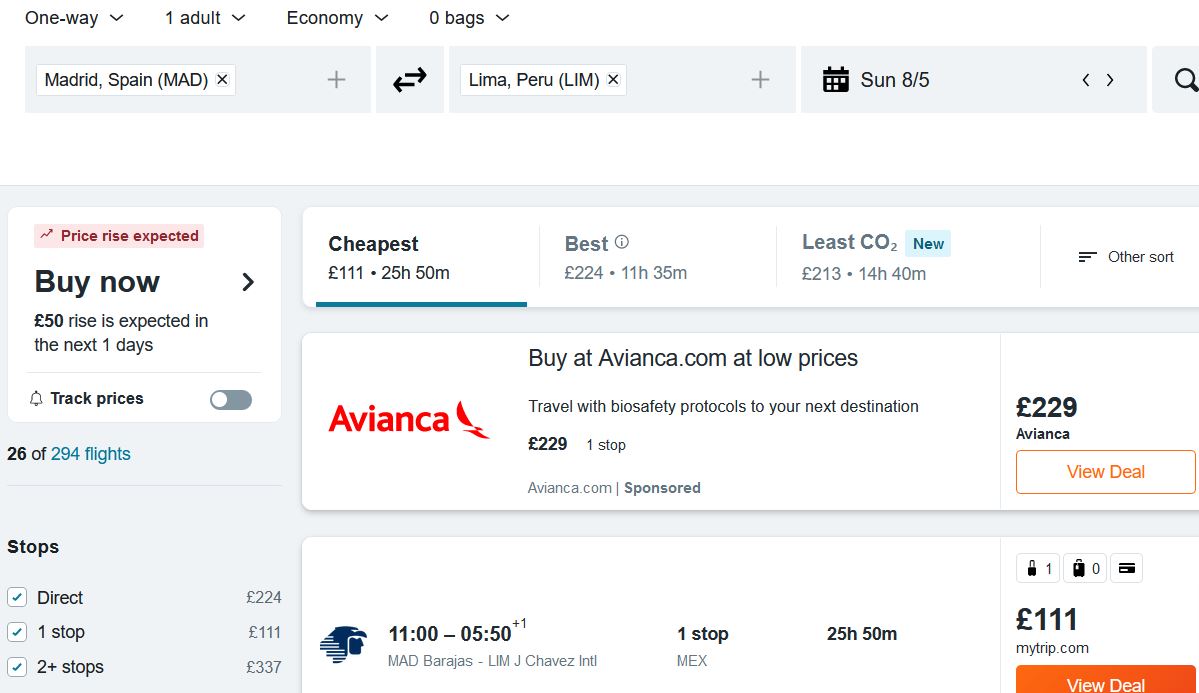Go to previous departure date

pos(1086,80)
